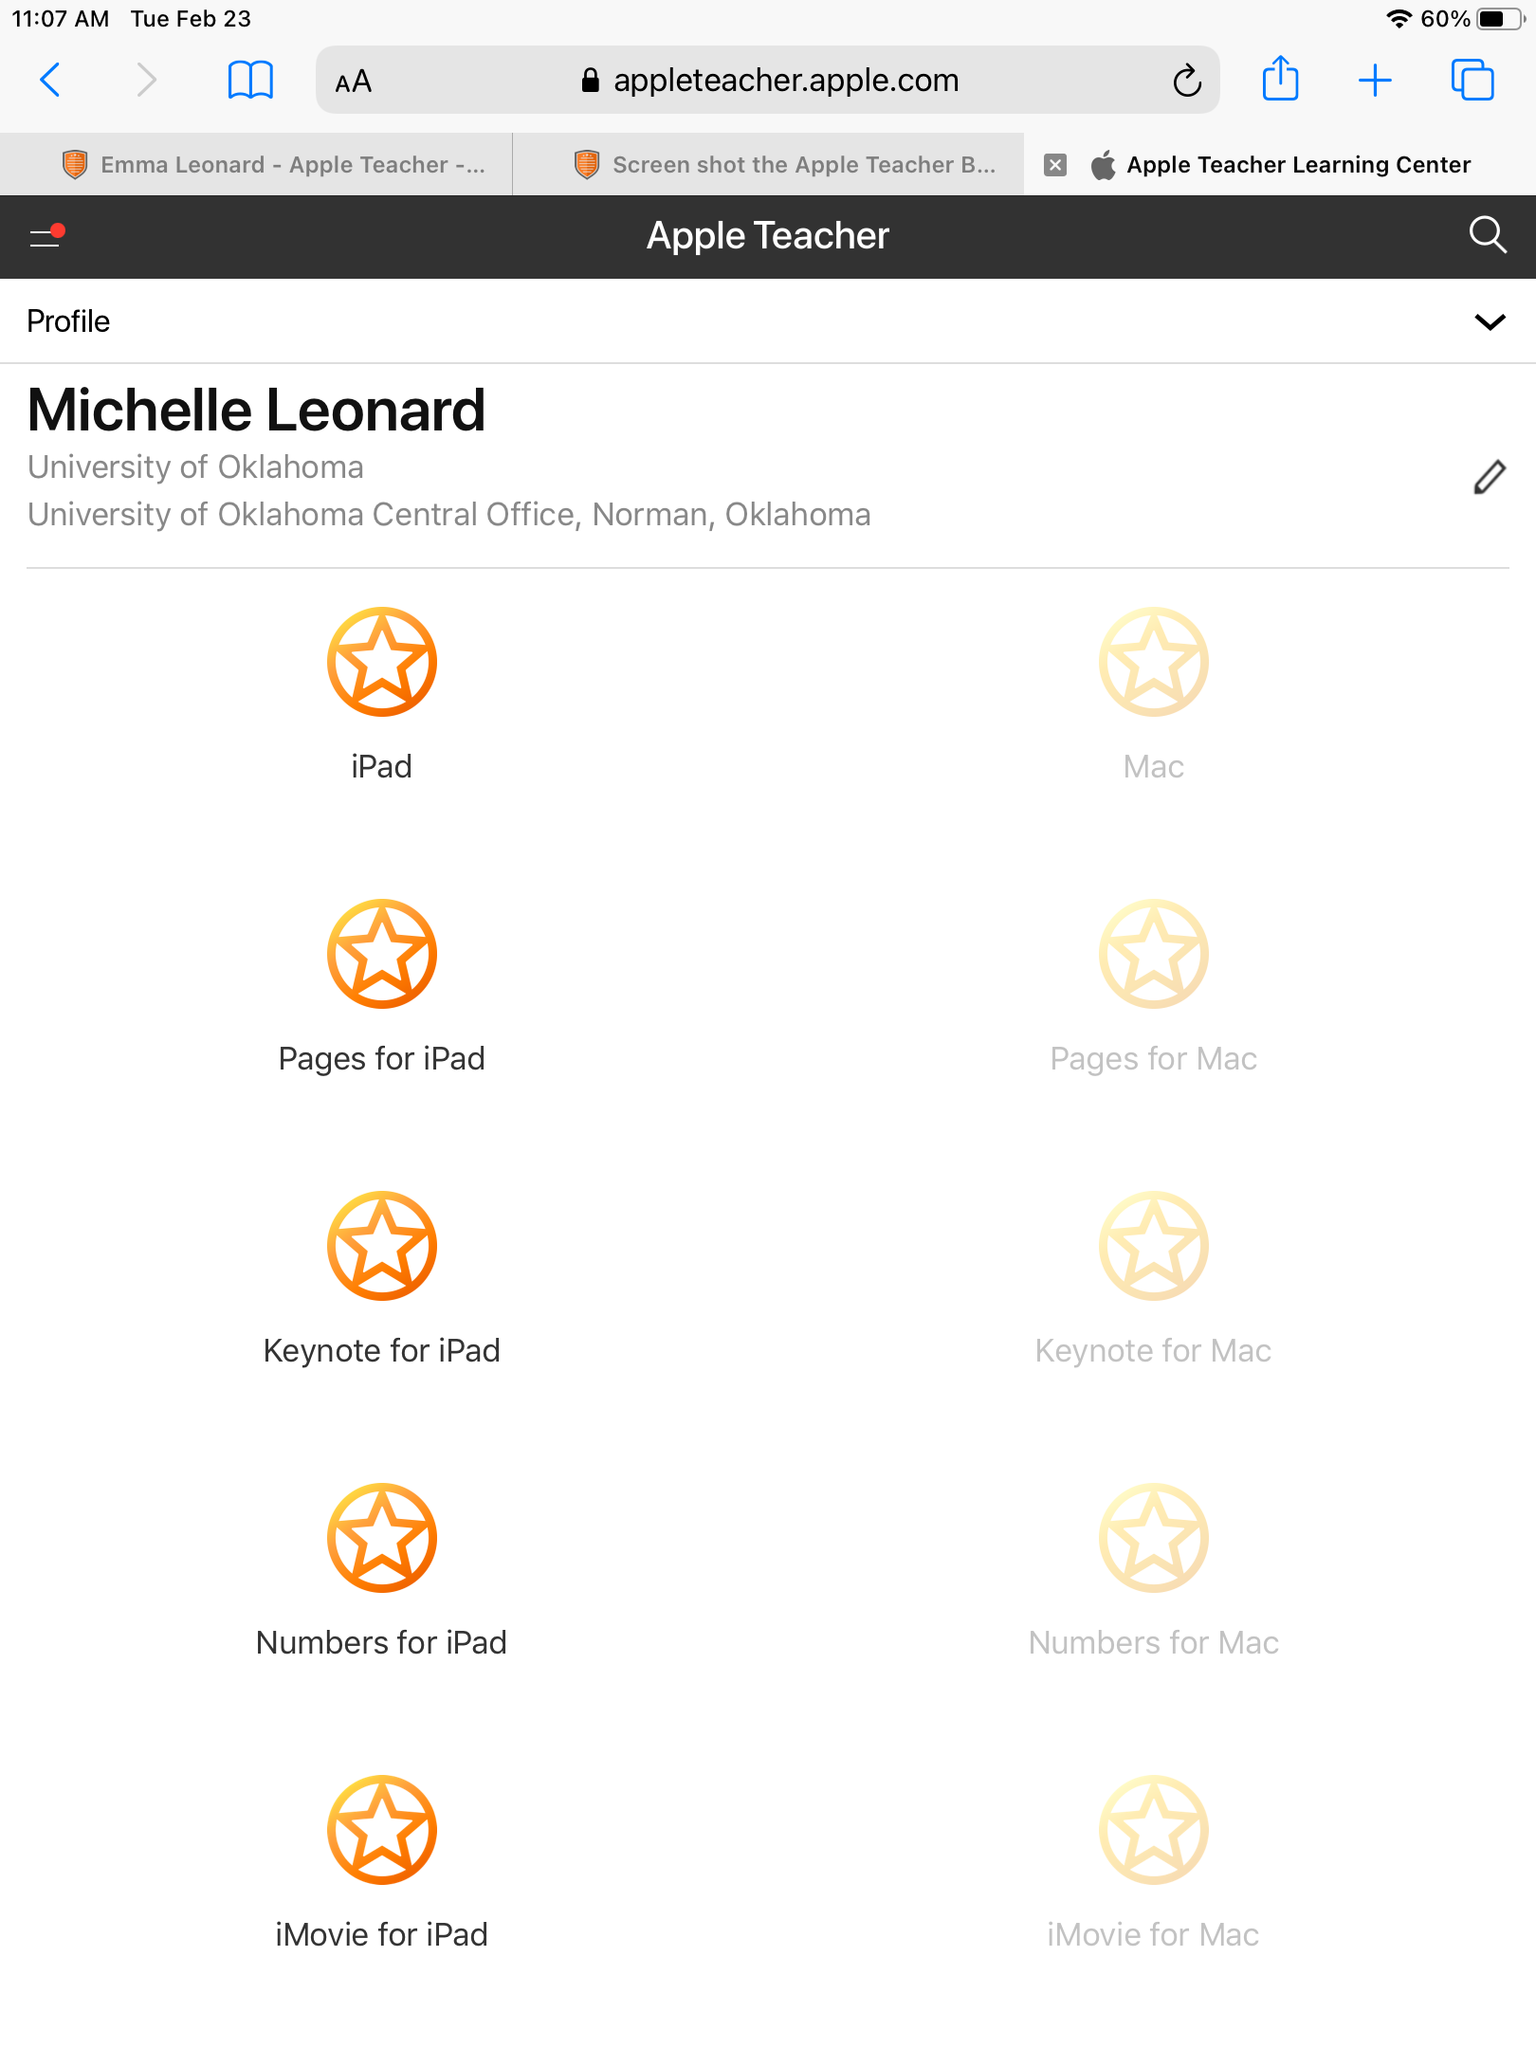Open the Safari bookmarks book icon
1536x2048 pixels.
pos(250,80)
